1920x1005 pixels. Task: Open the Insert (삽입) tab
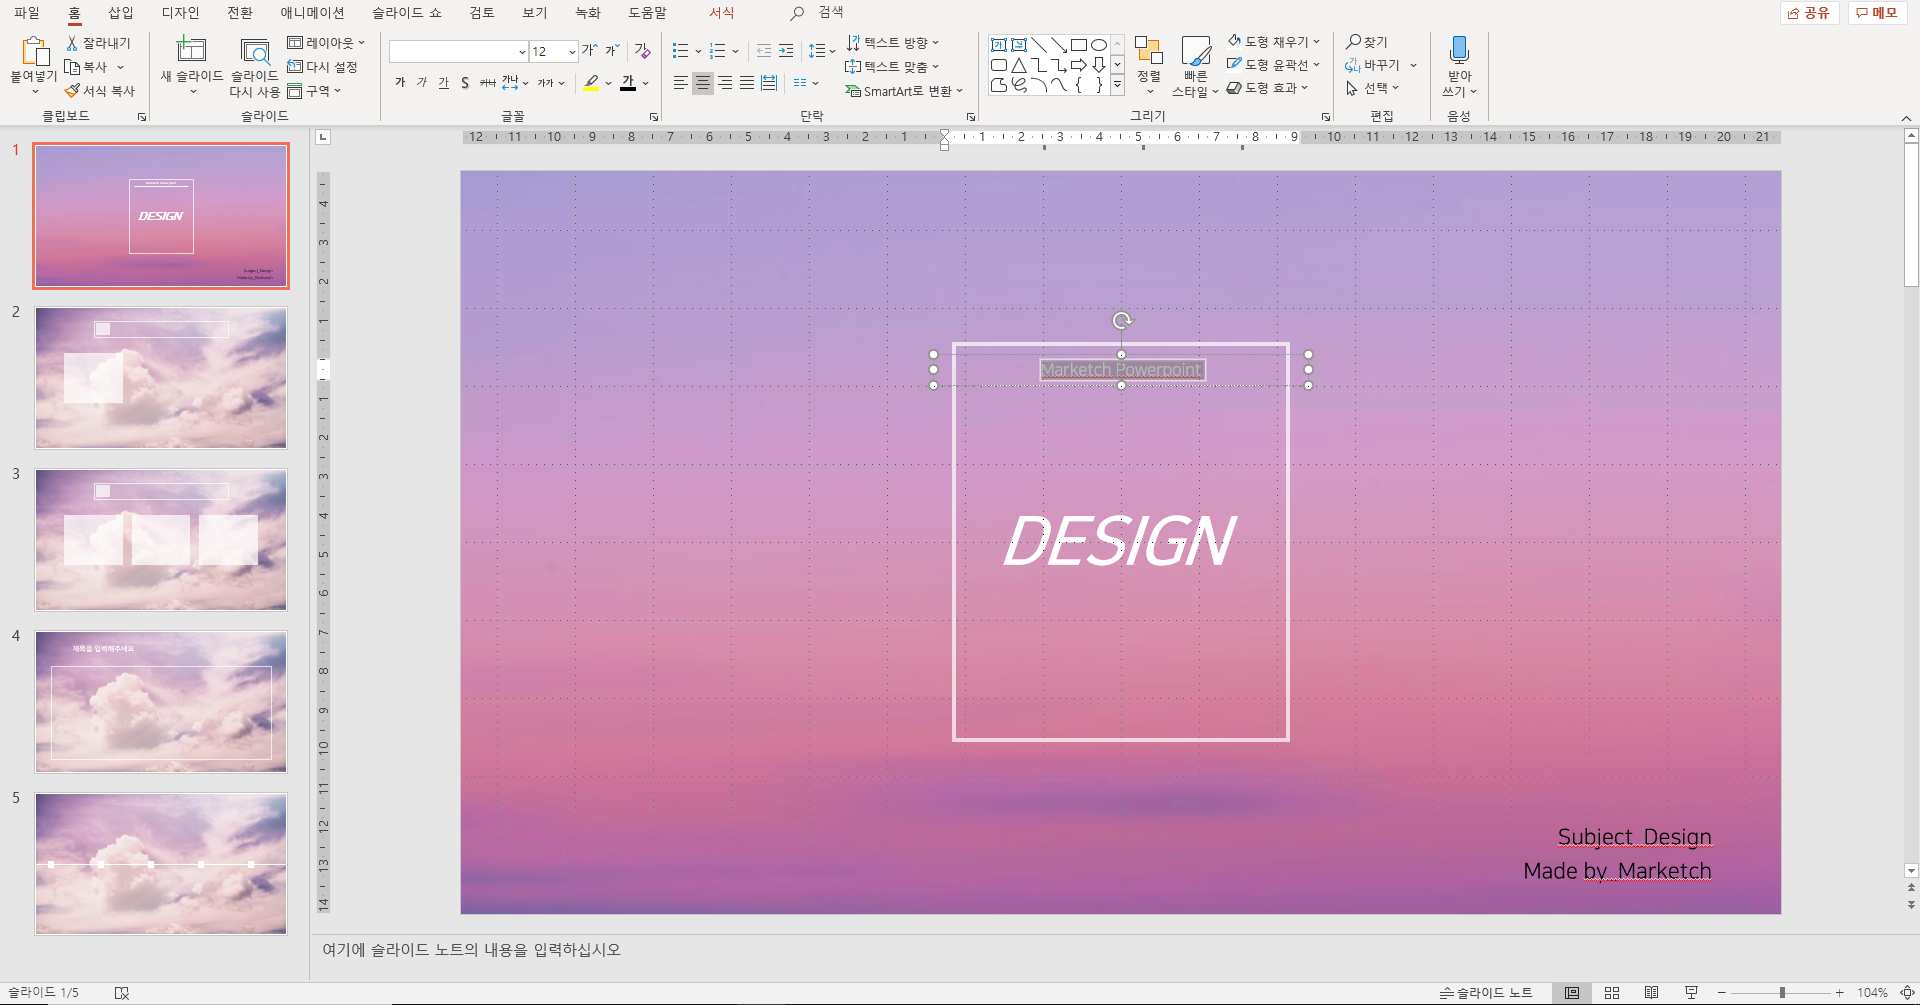[x=121, y=13]
